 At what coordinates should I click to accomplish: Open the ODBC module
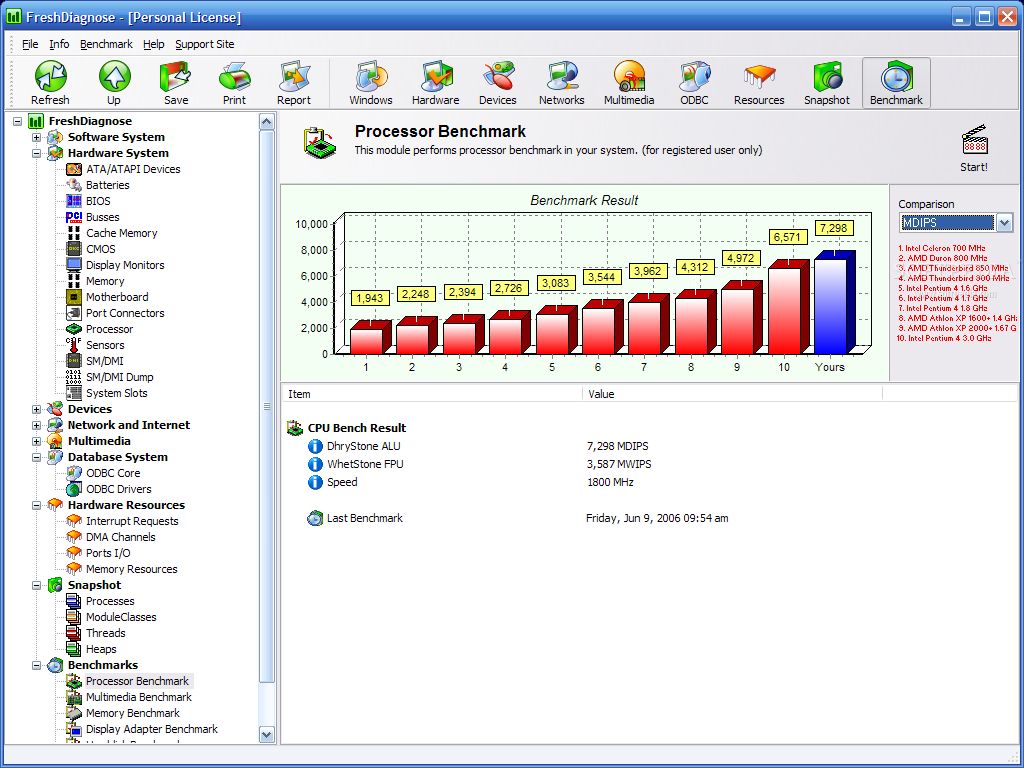[693, 80]
